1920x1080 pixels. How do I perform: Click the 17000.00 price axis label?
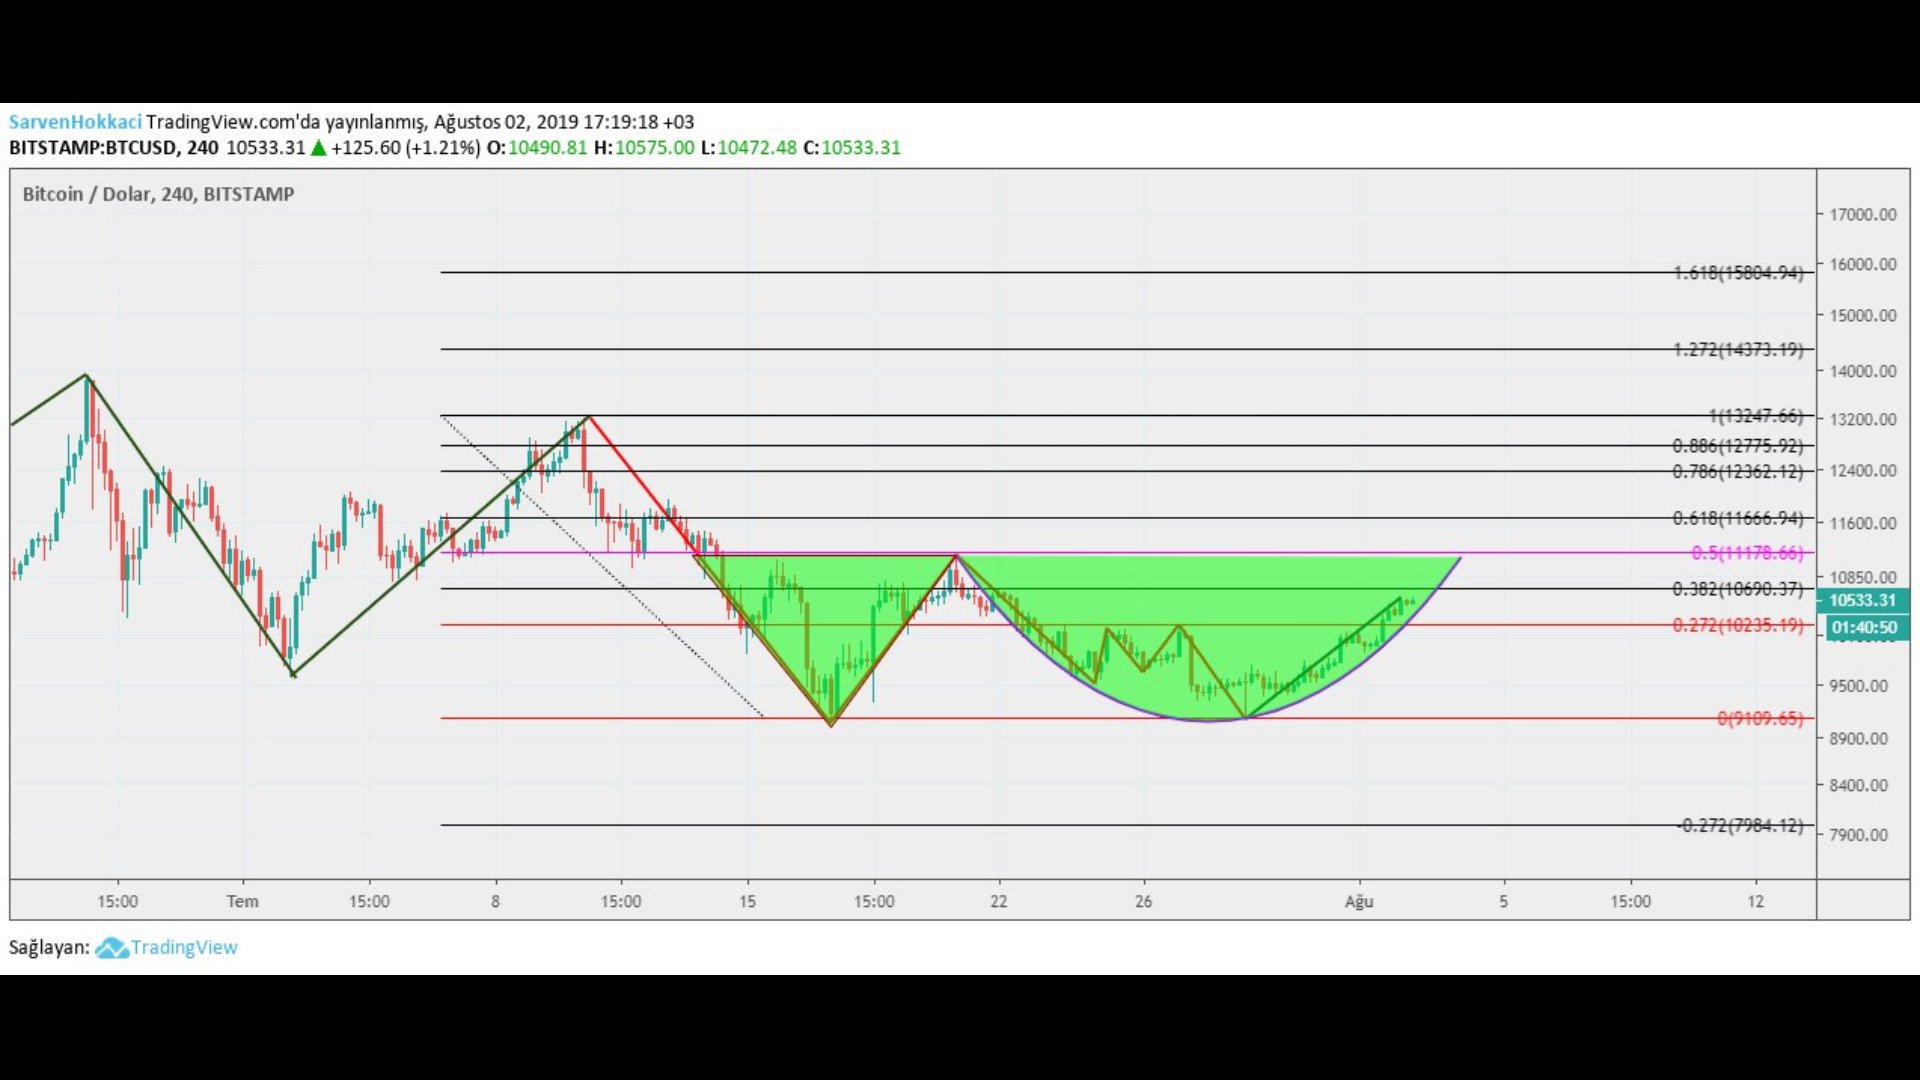1862,214
